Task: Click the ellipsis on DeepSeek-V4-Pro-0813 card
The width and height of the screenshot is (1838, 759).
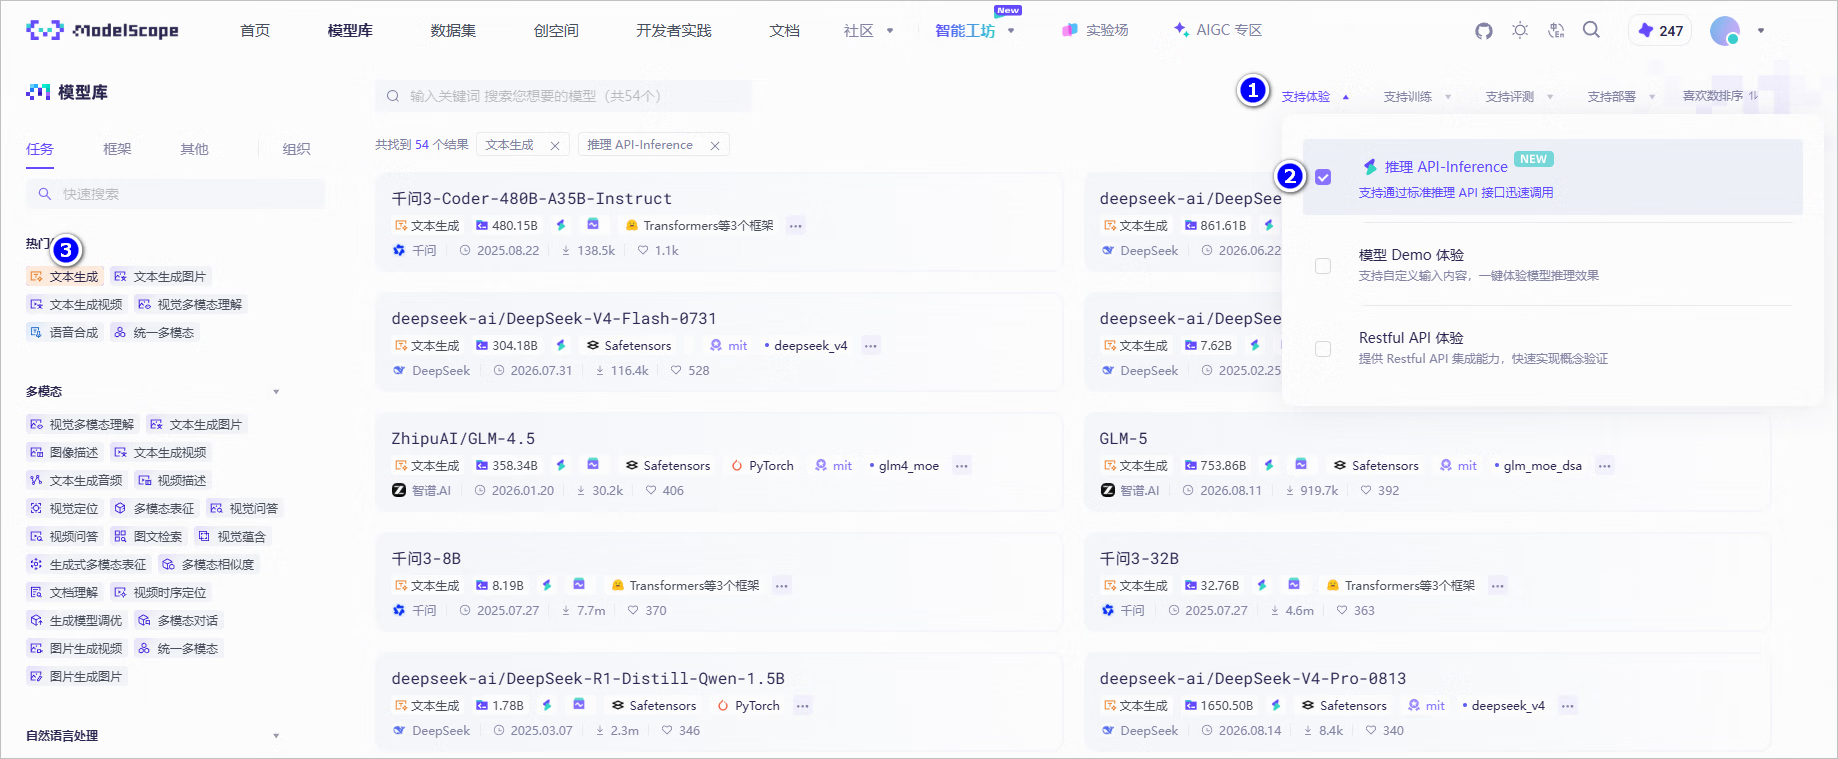Action: (1568, 706)
